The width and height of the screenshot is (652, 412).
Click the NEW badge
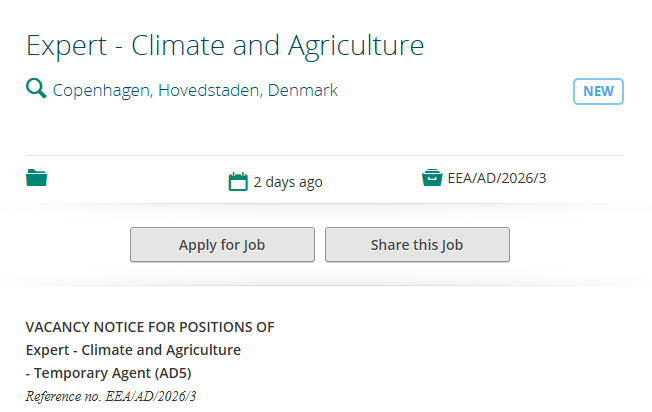[598, 91]
